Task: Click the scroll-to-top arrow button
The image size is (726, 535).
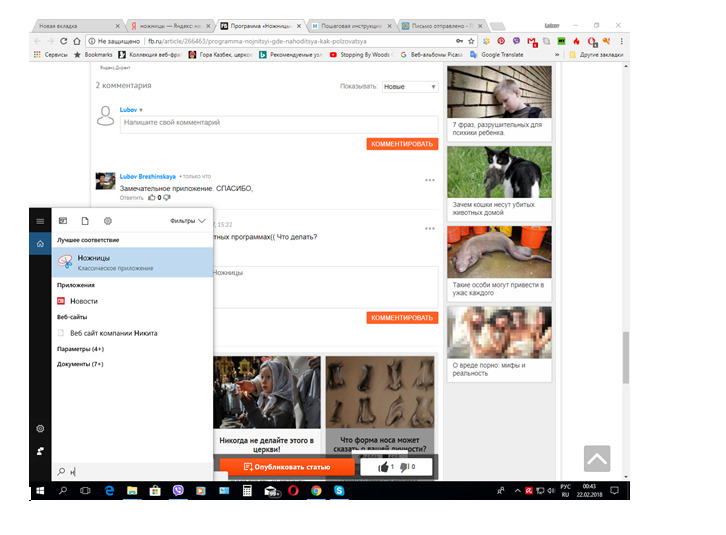Action: pos(597,459)
